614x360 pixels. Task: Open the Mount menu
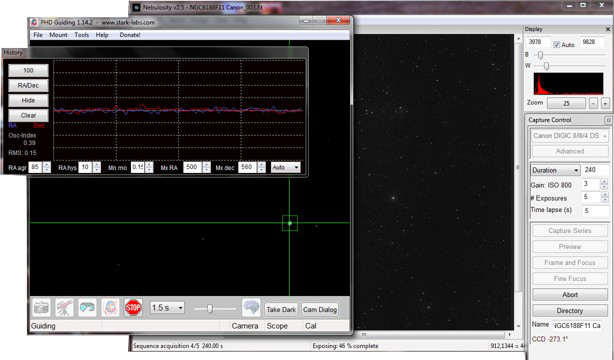[58, 35]
